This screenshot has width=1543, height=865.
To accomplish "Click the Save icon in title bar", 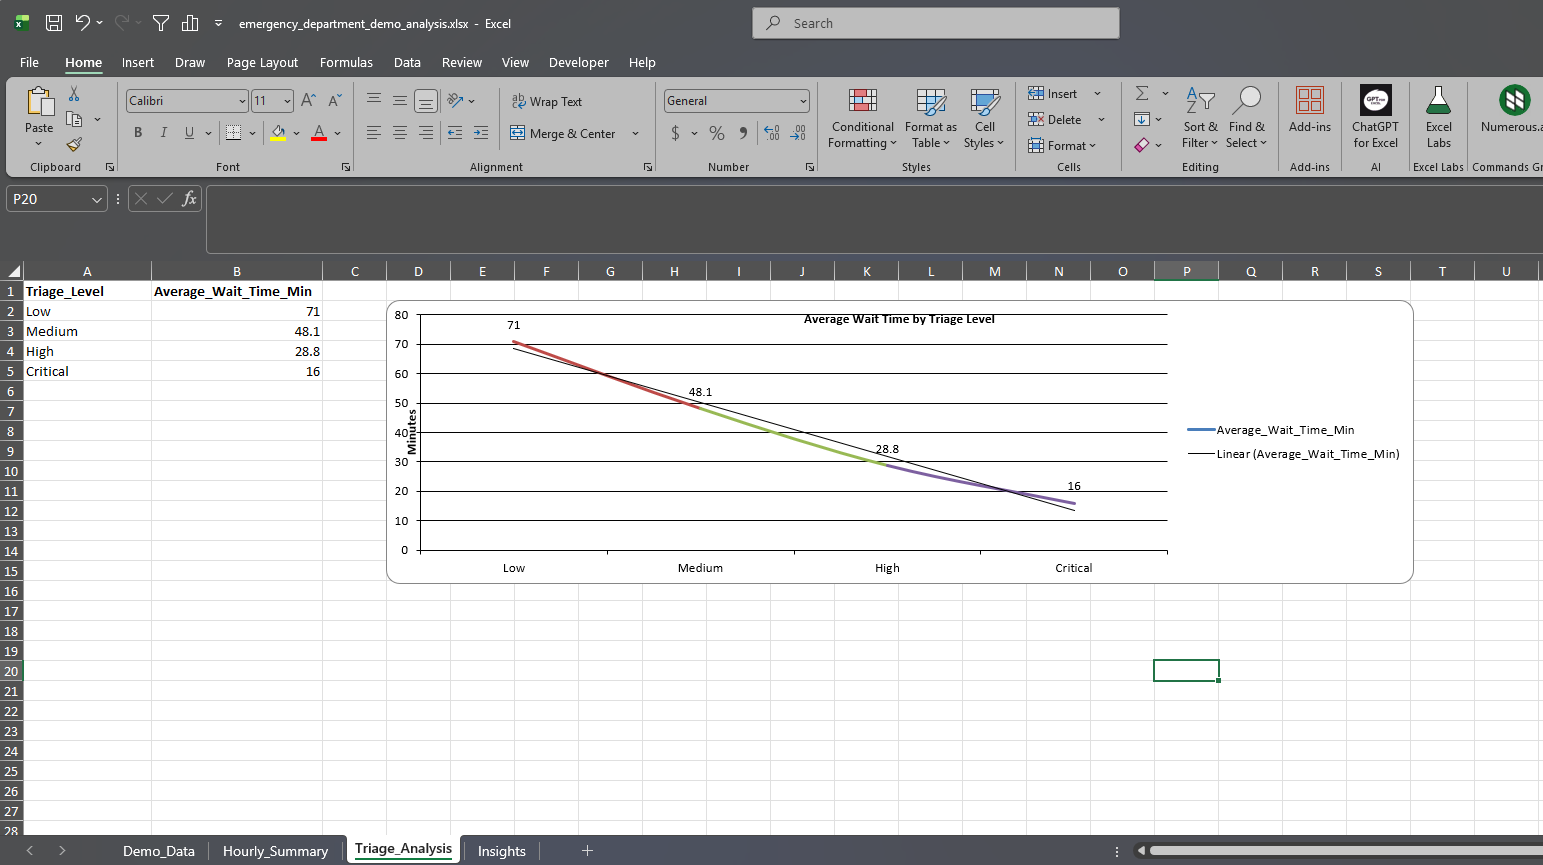I will tap(54, 23).
